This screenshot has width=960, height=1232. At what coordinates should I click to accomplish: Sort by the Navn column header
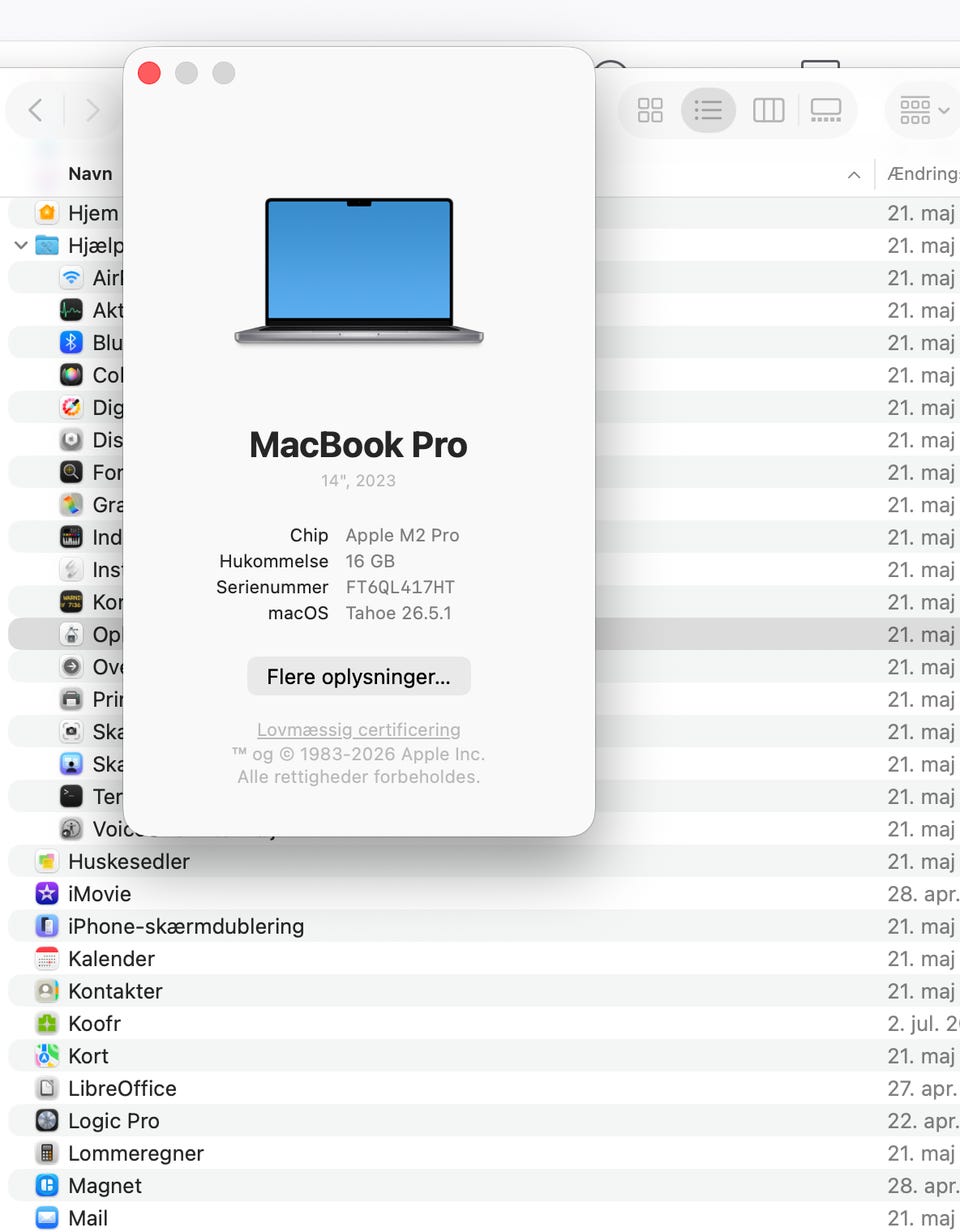pyautogui.click(x=90, y=173)
